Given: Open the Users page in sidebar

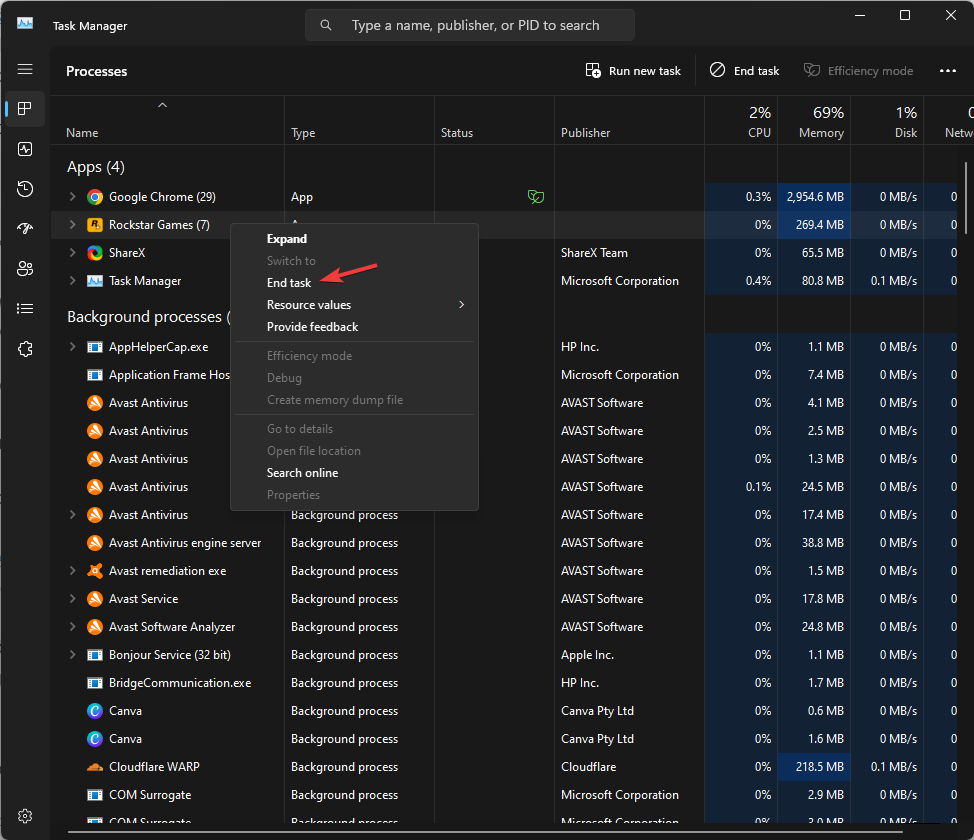Looking at the screenshot, I should [25, 268].
